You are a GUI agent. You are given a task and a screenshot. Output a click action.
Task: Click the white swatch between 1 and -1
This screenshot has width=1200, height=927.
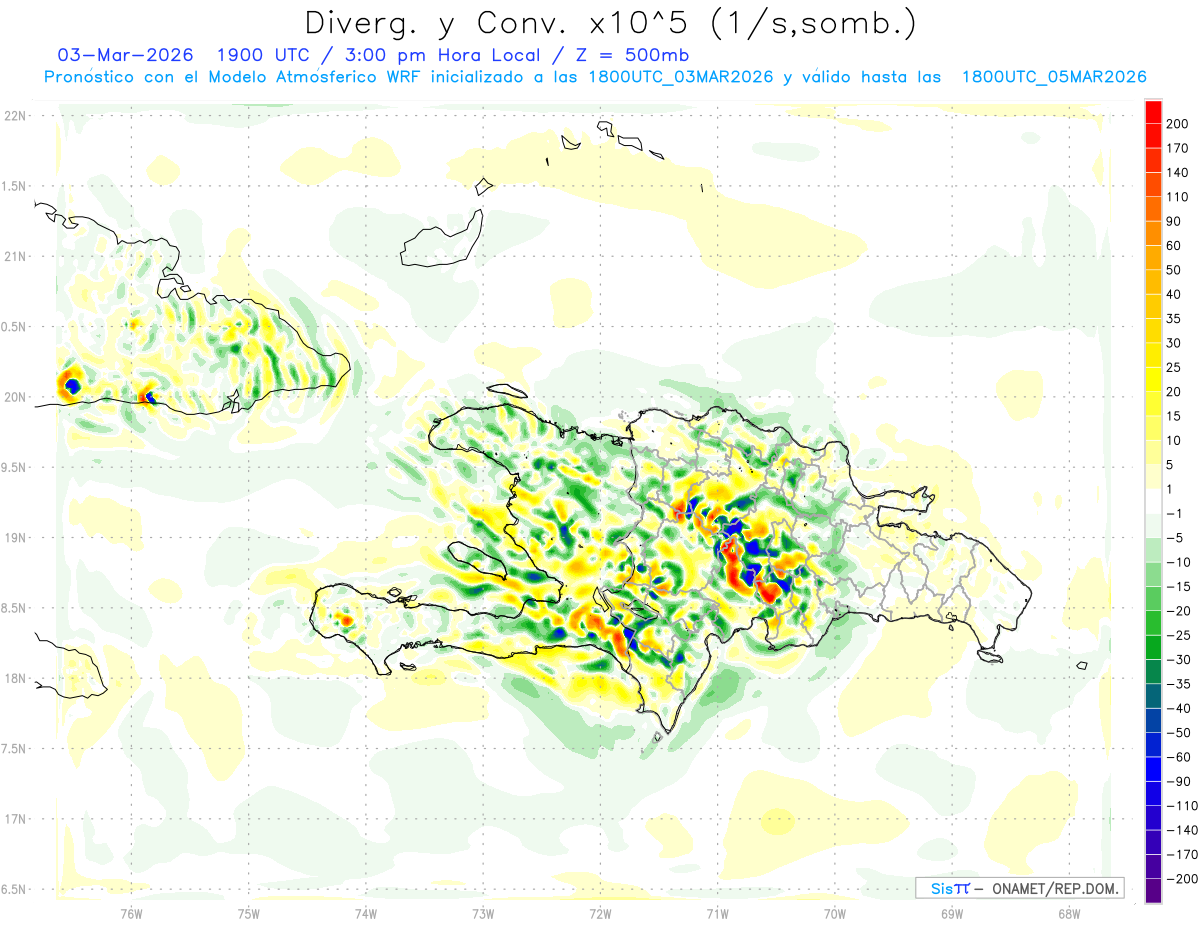[x=1152, y=501]
